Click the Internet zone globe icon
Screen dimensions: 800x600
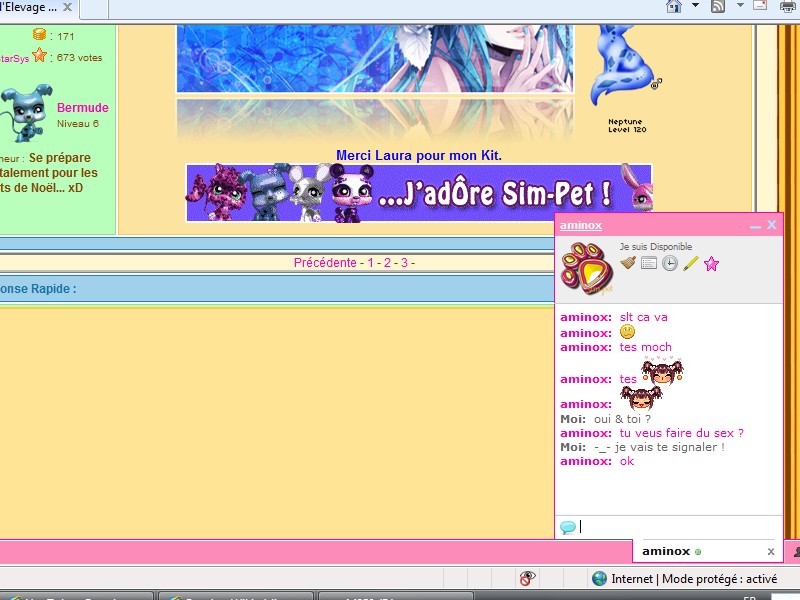[x=599, y=579]
